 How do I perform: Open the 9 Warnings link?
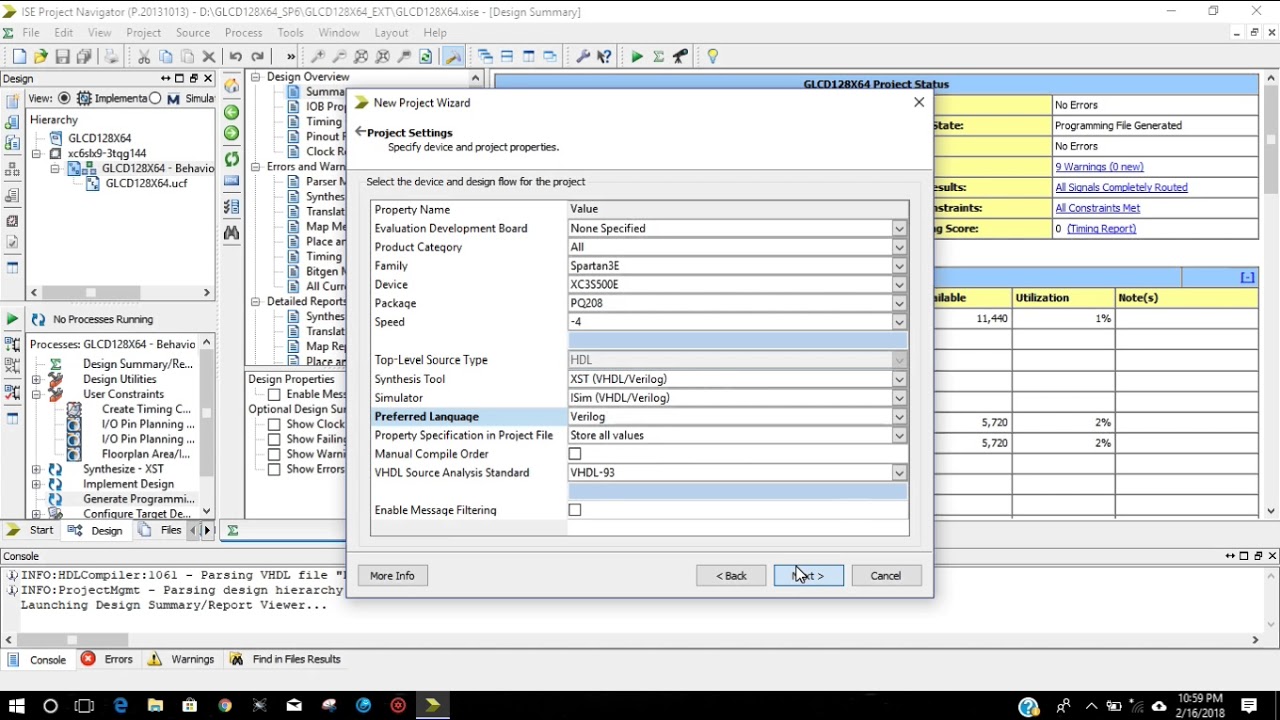click(1099, 167)
